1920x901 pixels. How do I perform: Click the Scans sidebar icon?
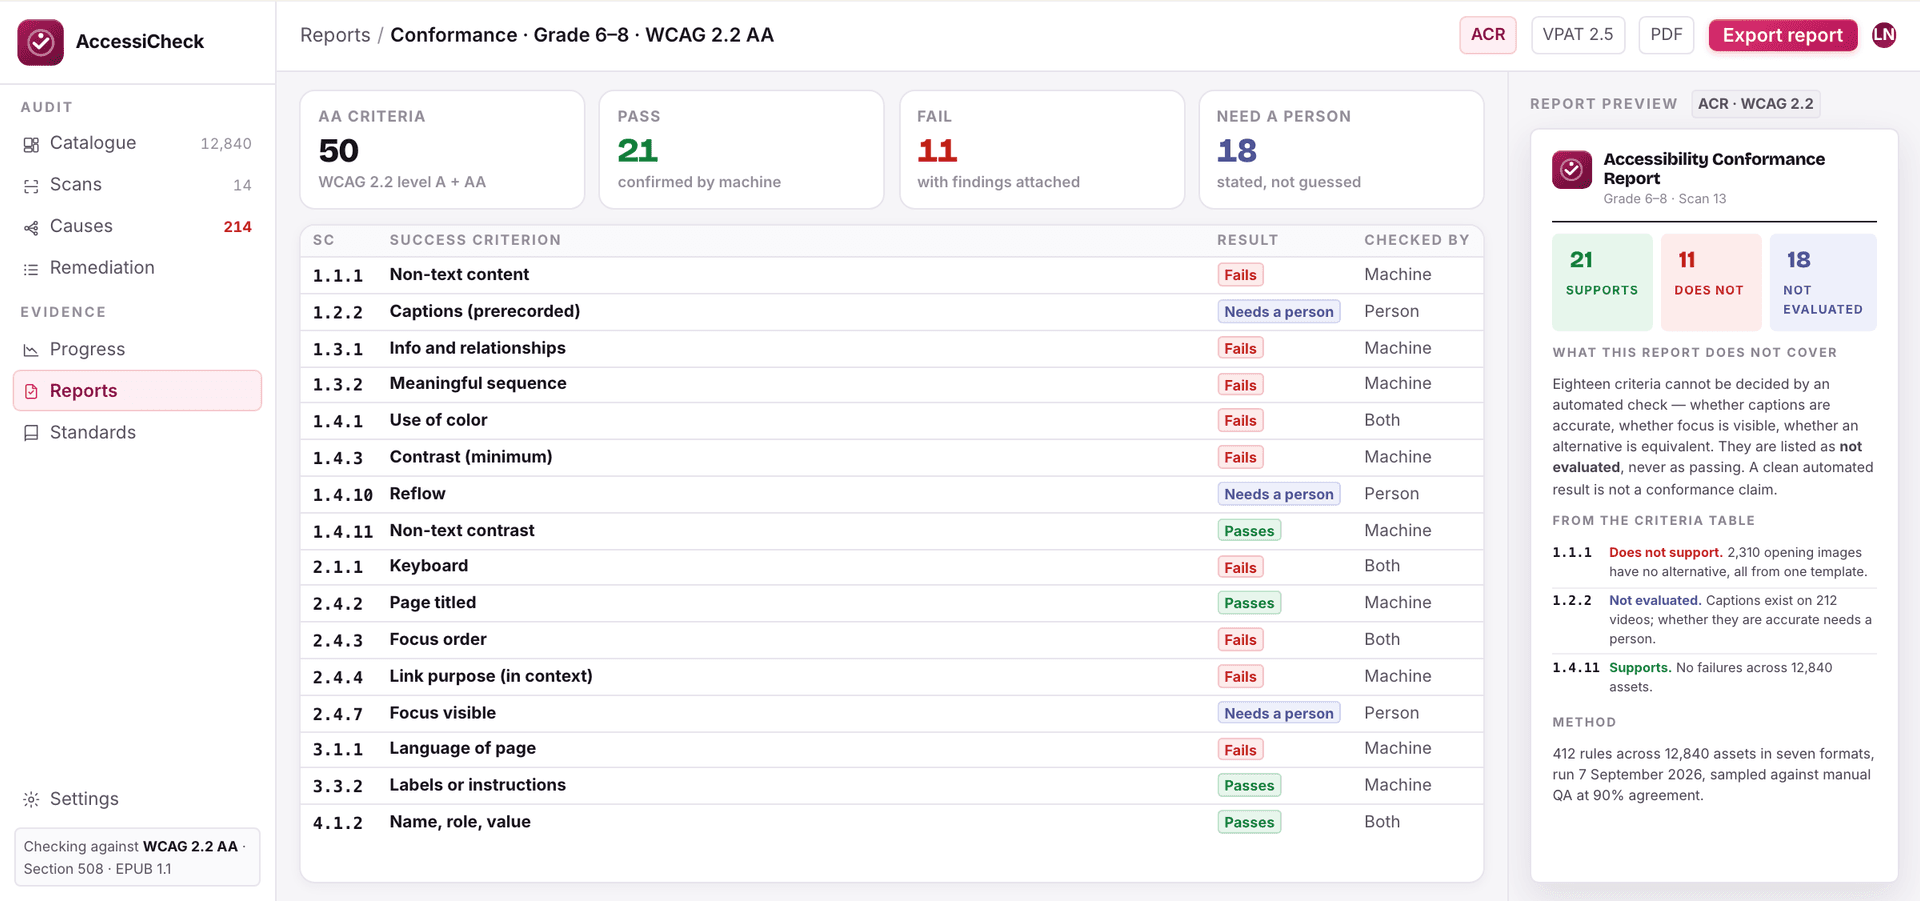[31, 186]
